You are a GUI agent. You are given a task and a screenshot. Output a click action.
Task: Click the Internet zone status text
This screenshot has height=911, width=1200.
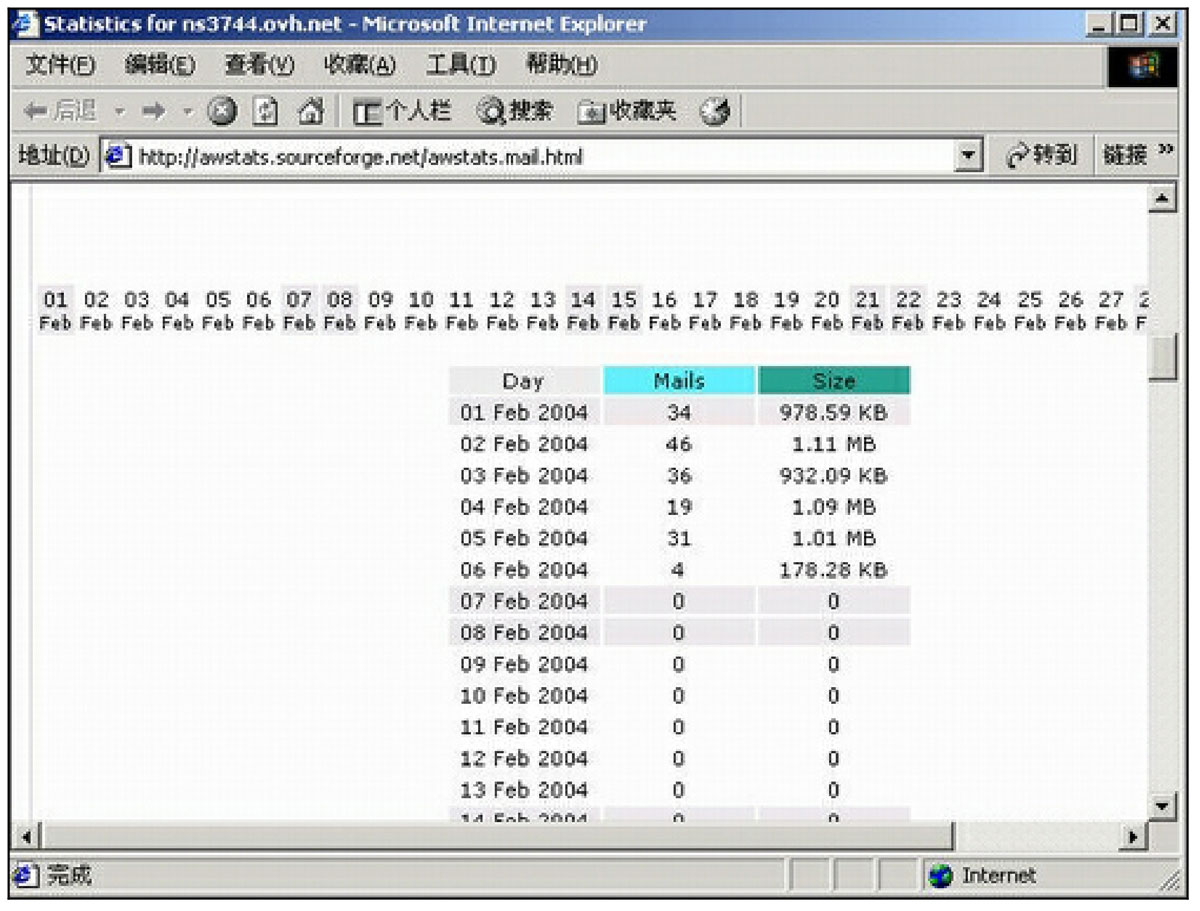(x=999, y=876)
